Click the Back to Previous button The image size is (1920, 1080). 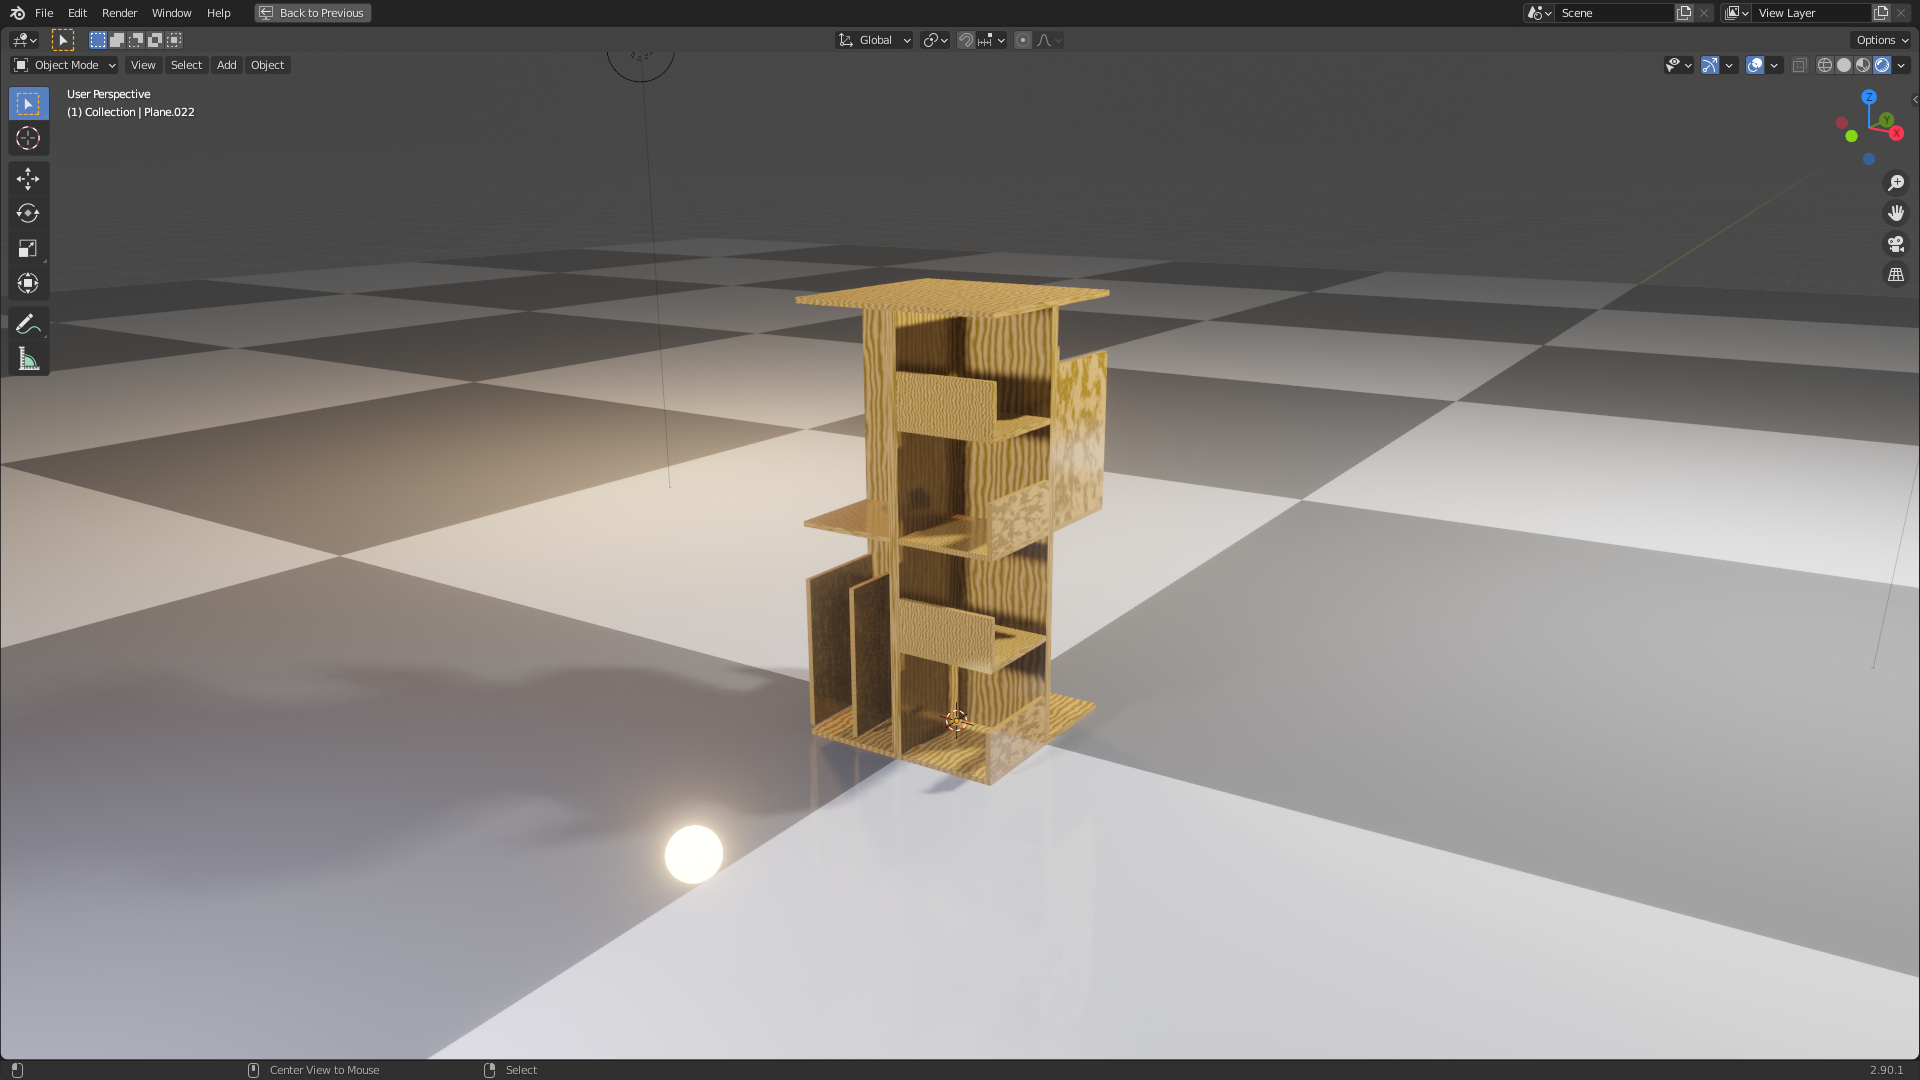312,13
